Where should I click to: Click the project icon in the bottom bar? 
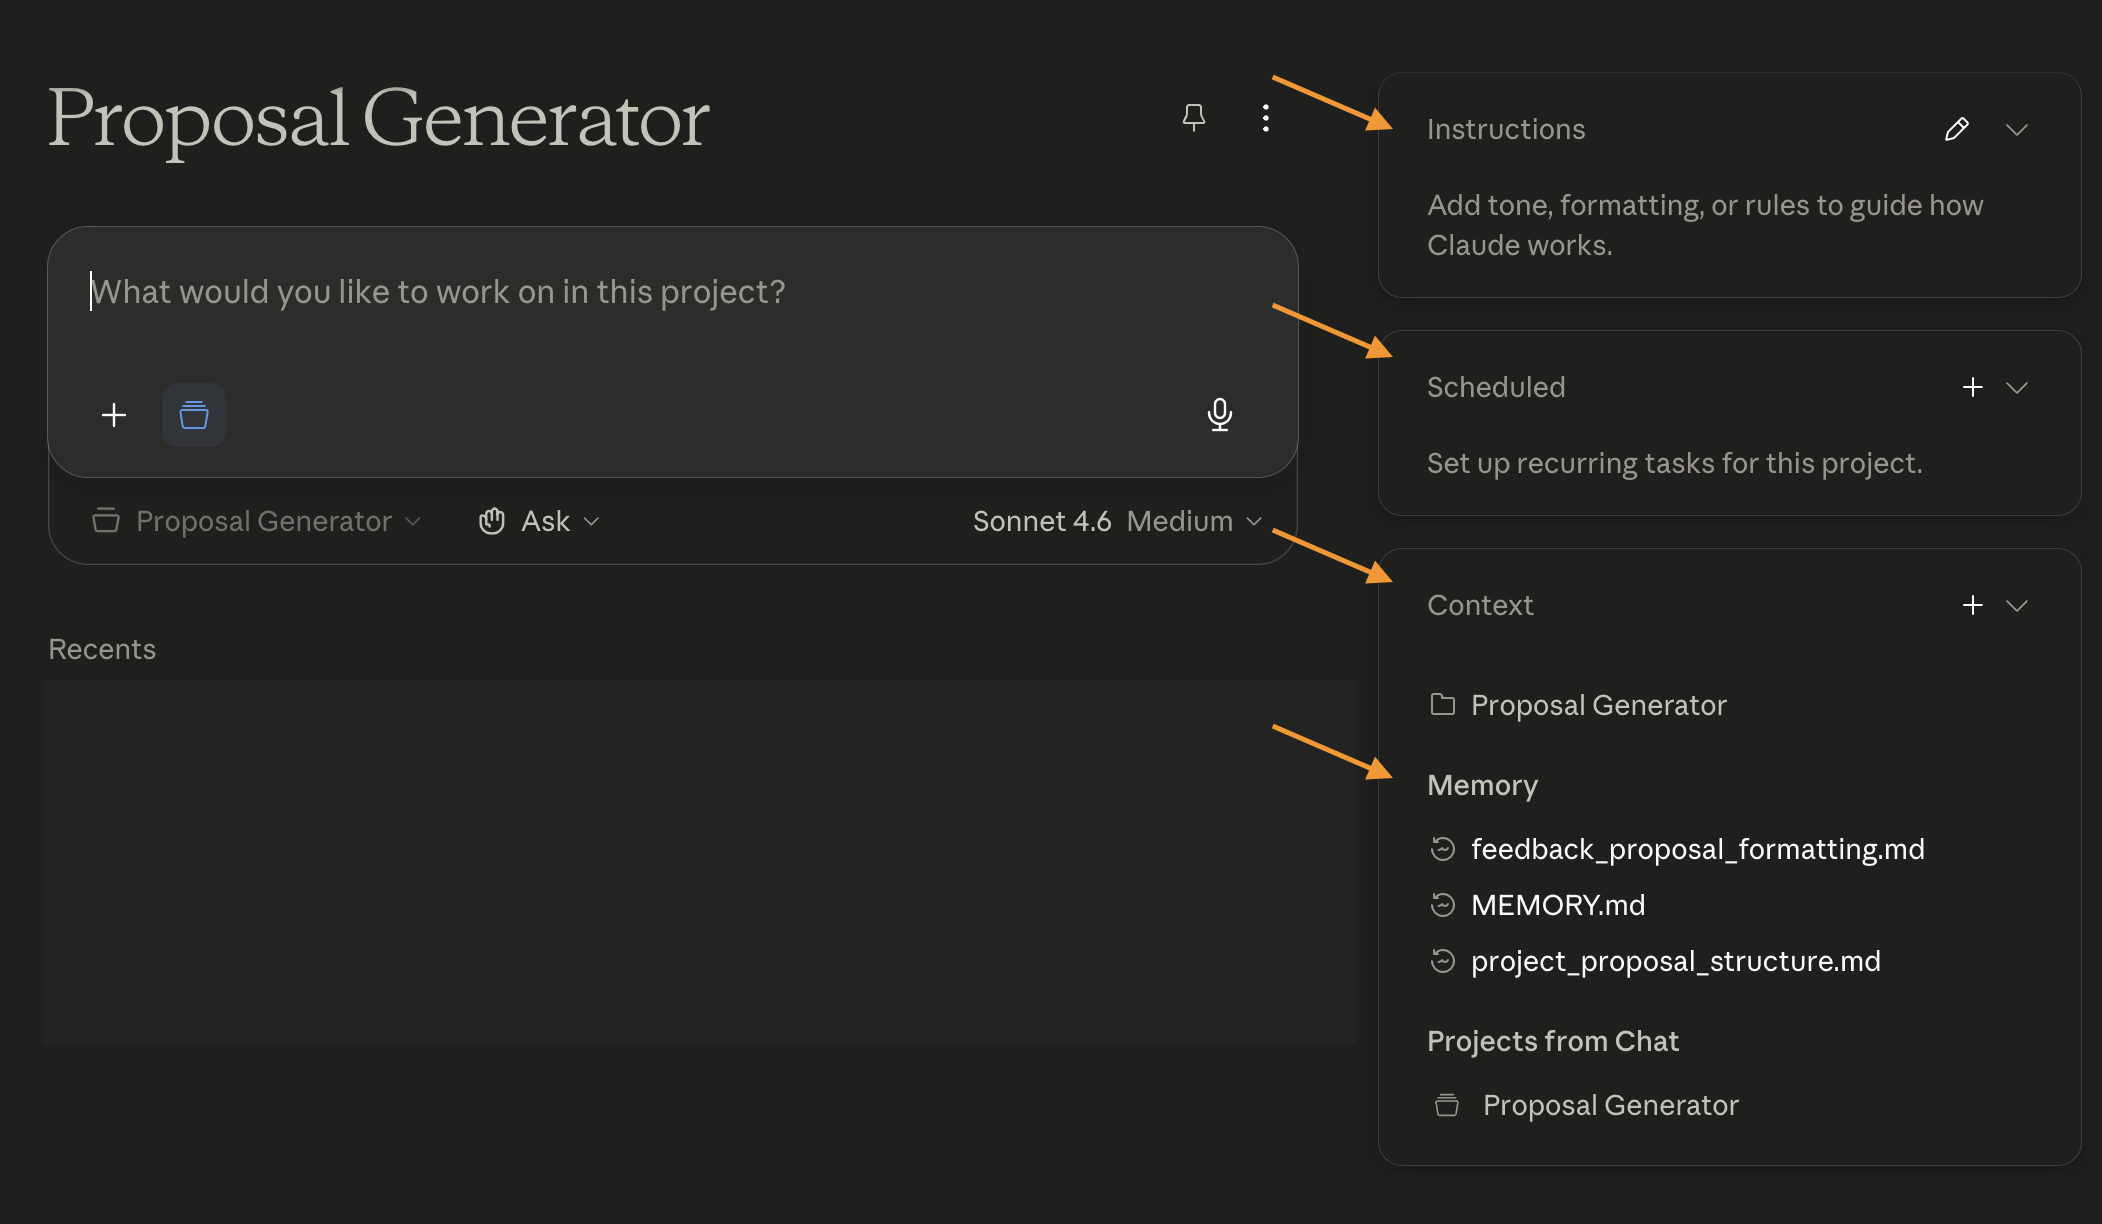[106, 521]
